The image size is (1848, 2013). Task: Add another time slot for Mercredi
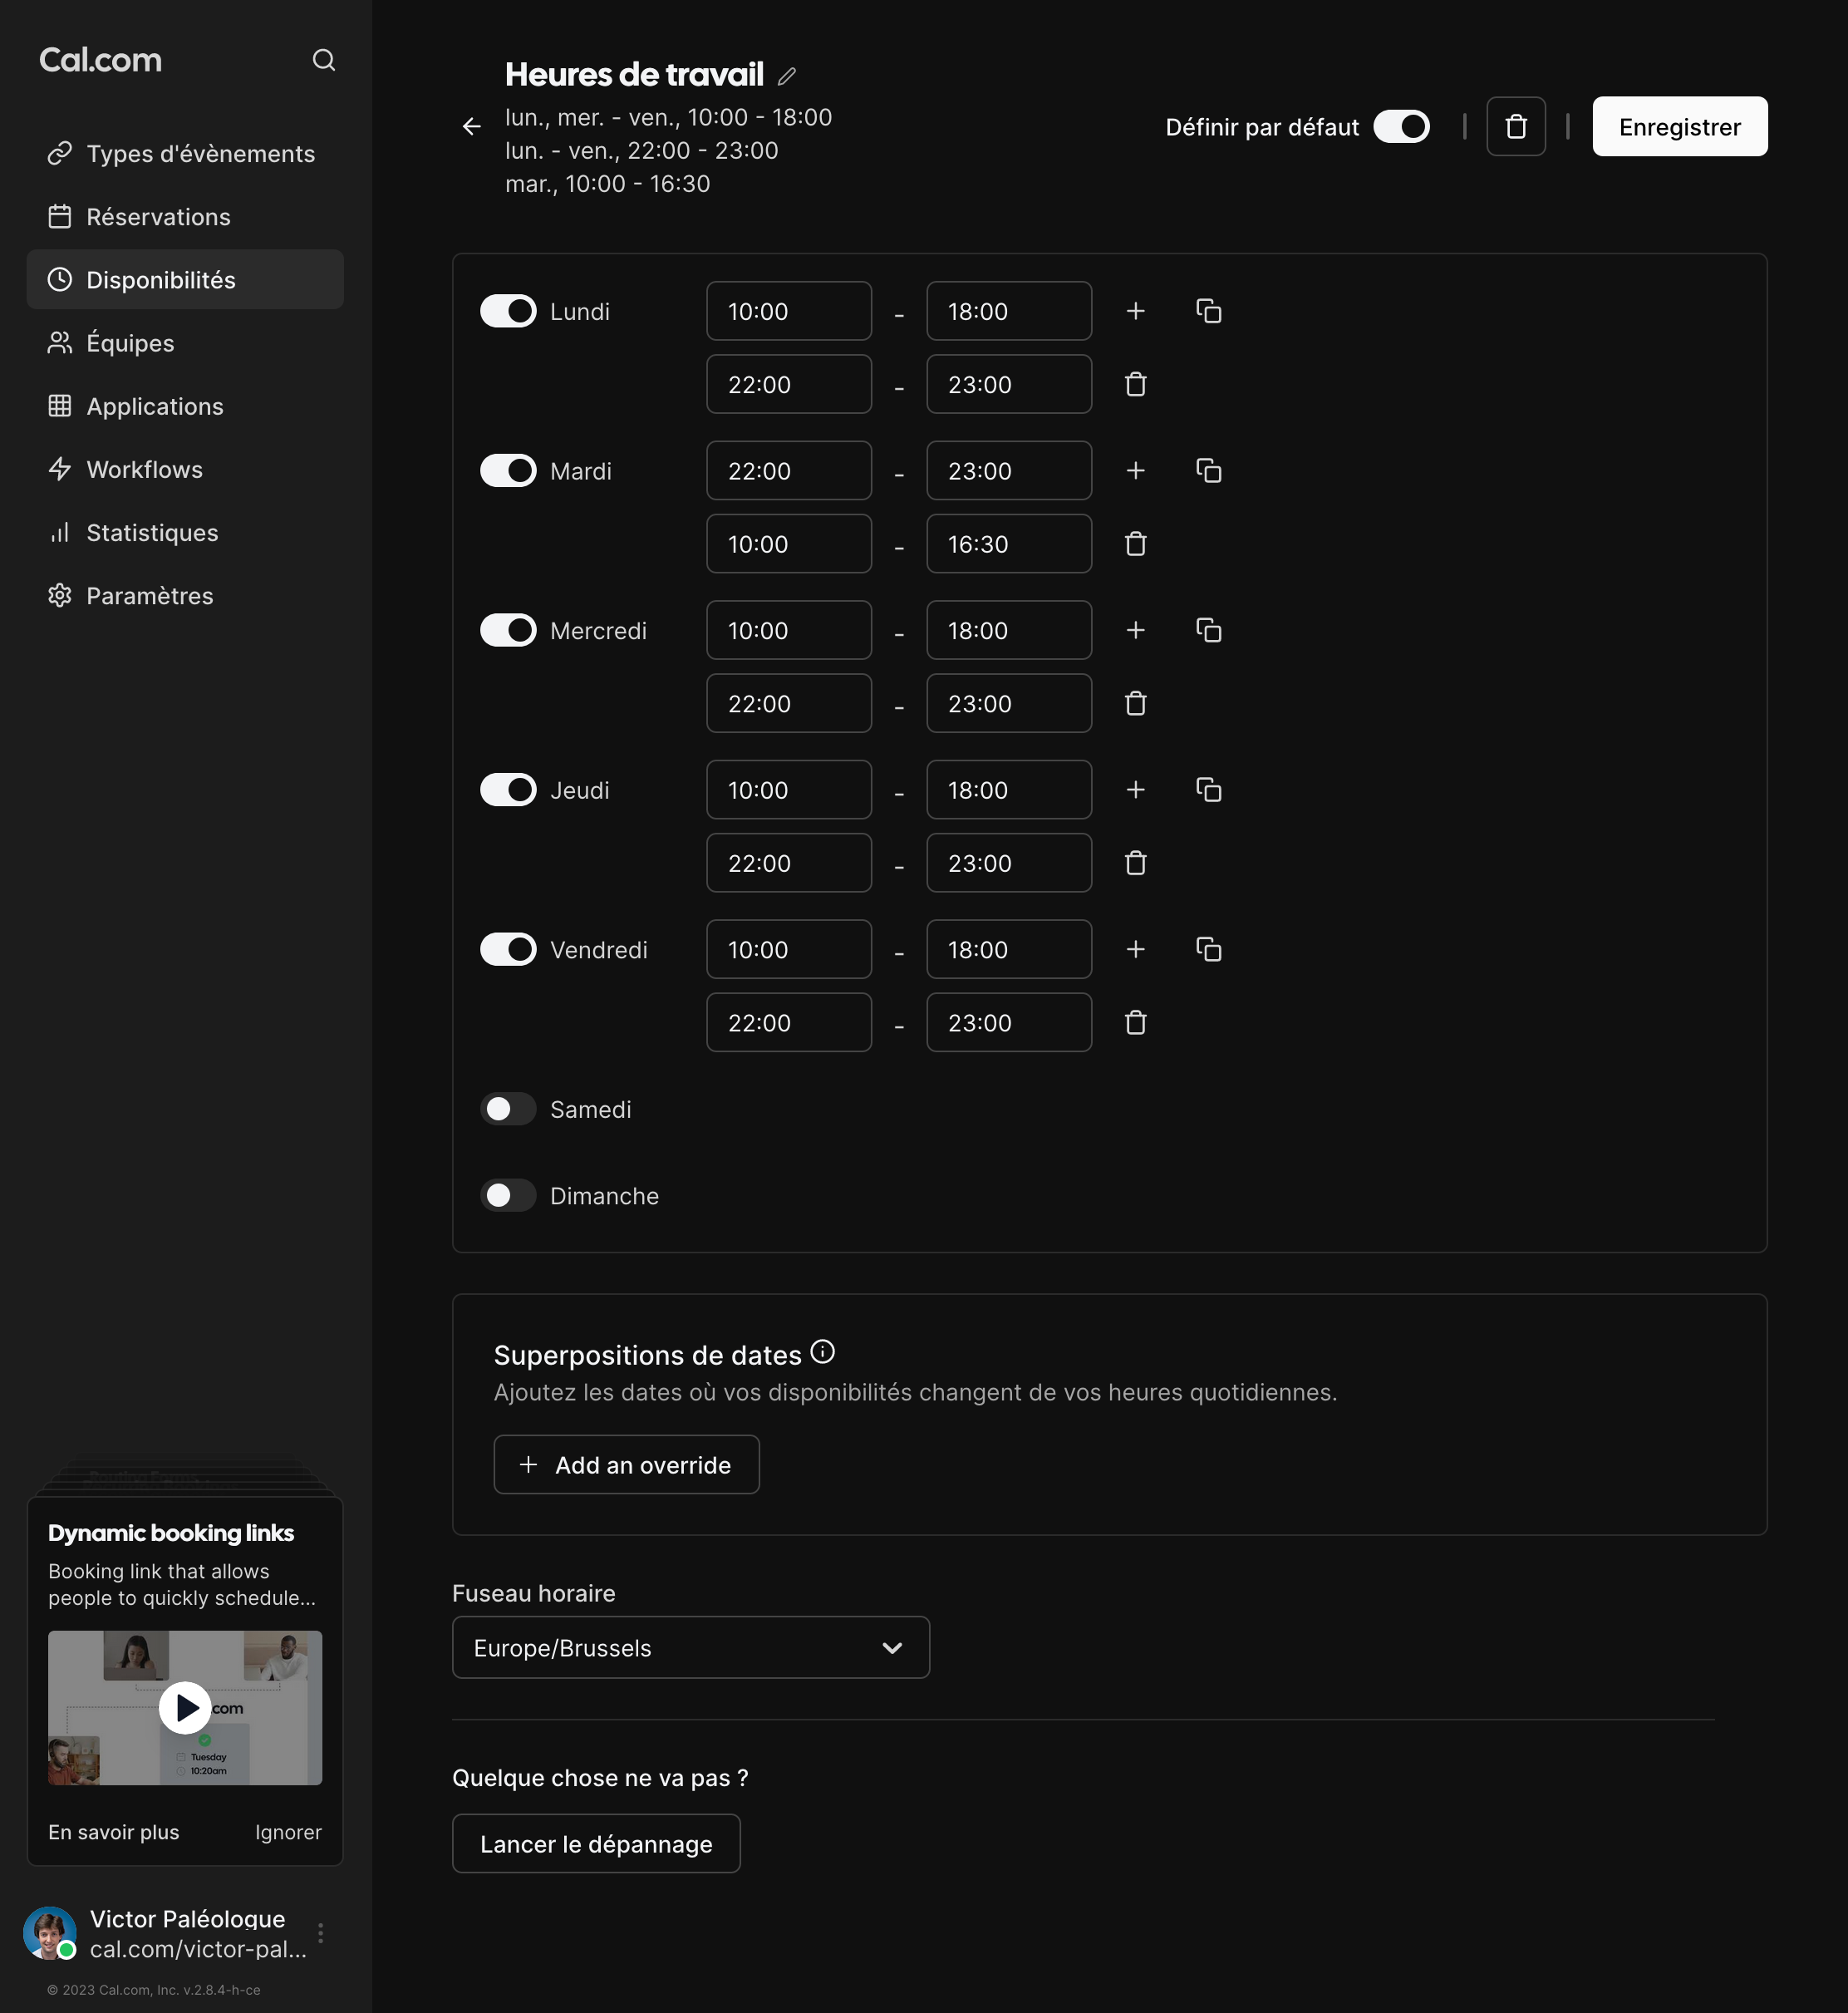(x=1136, y=630)
